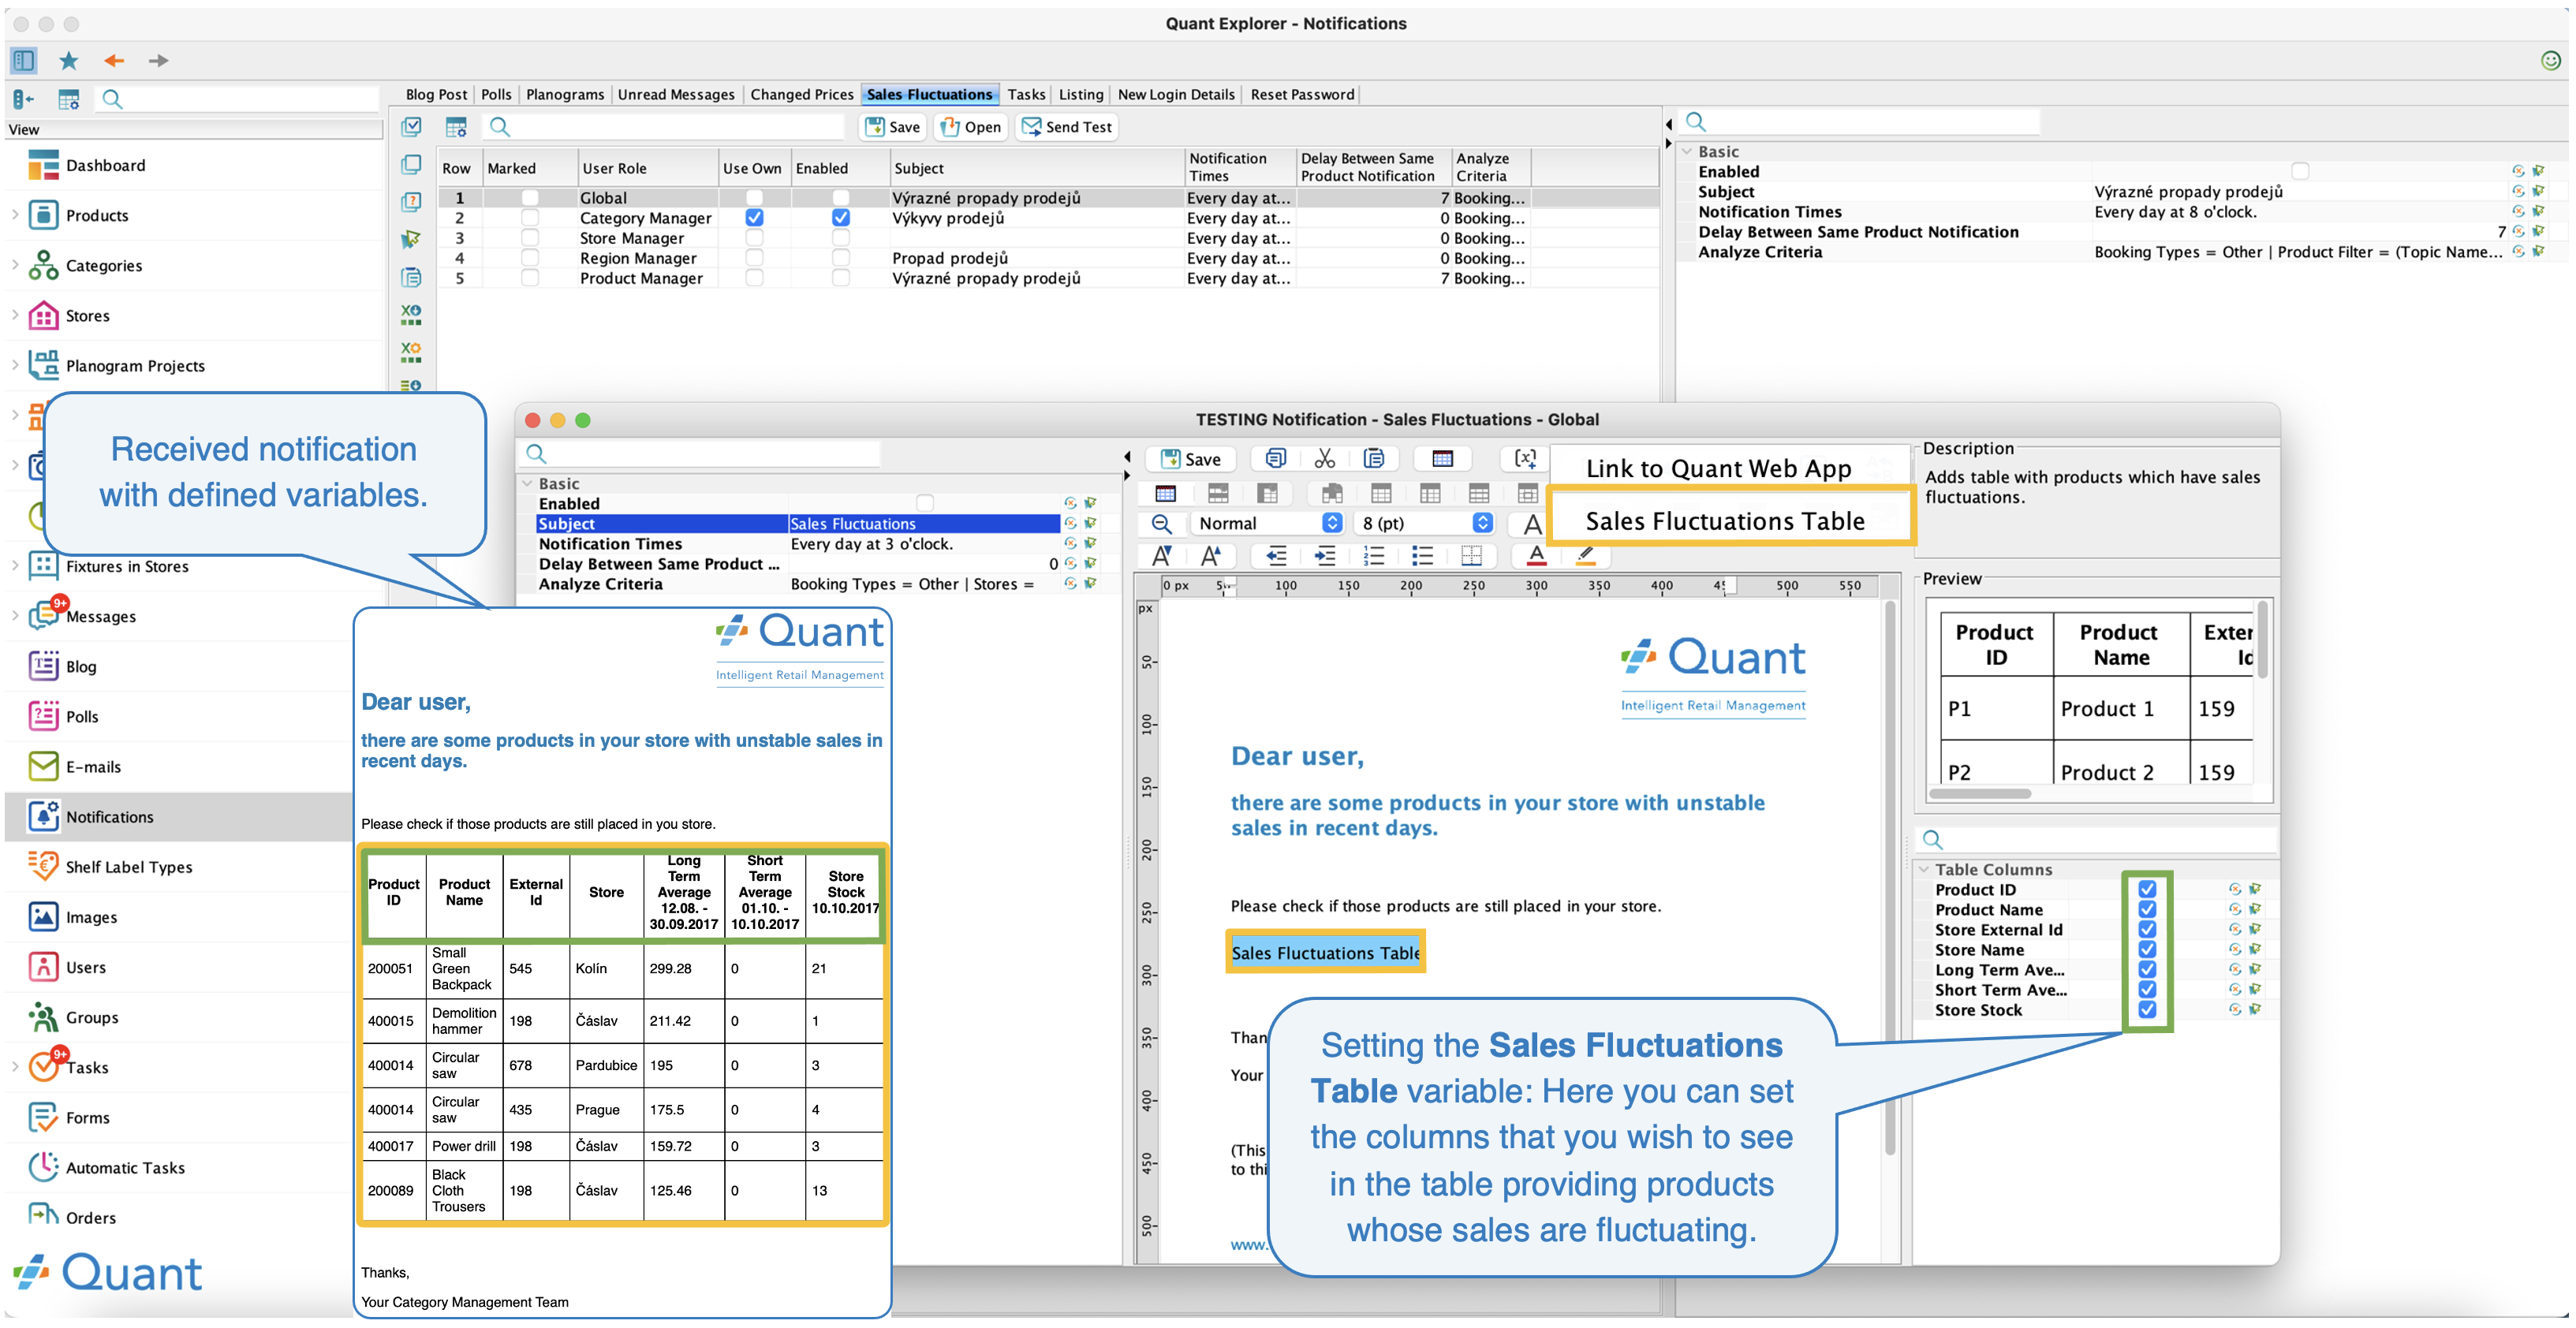The image size is (2576, 1328).
Task: Click Save in the notifications list toolbar
Action: 892,127
